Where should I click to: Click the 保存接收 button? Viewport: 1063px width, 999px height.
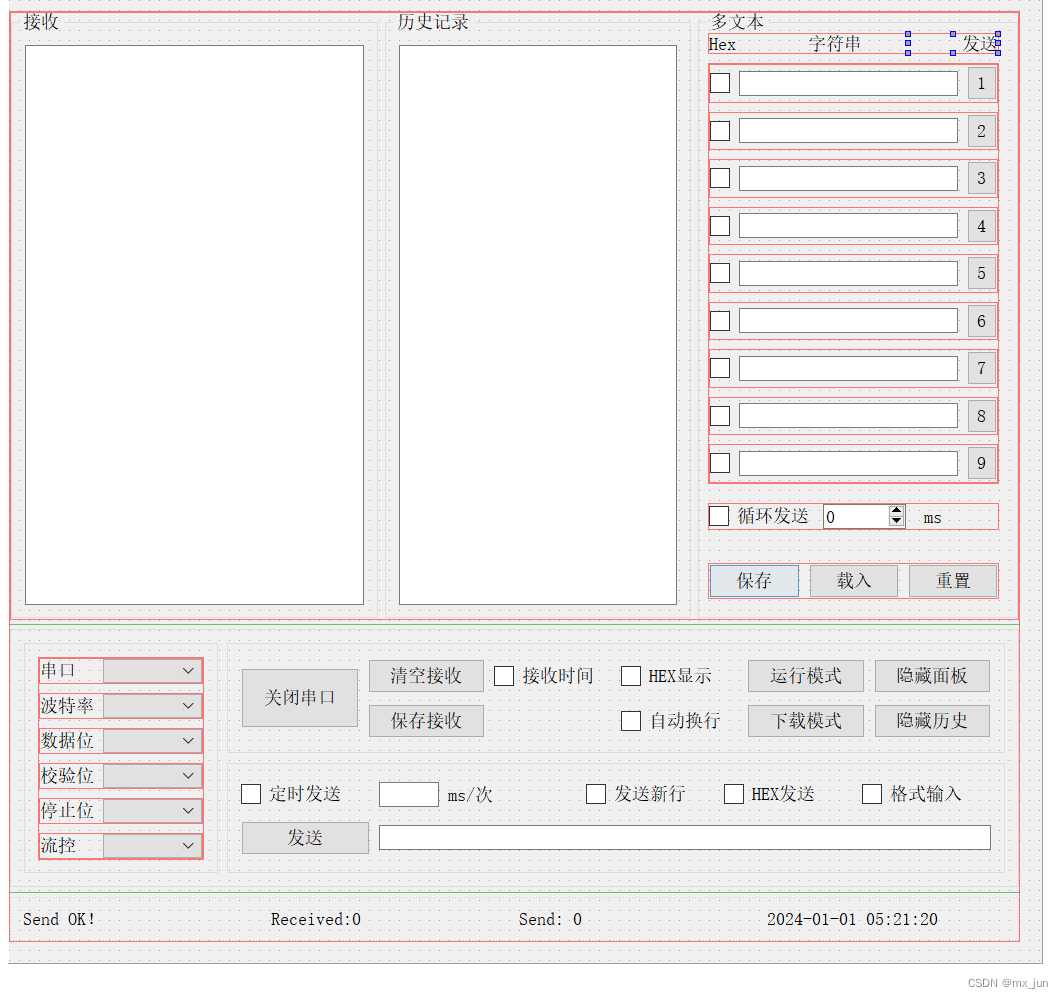coord(426,720)
